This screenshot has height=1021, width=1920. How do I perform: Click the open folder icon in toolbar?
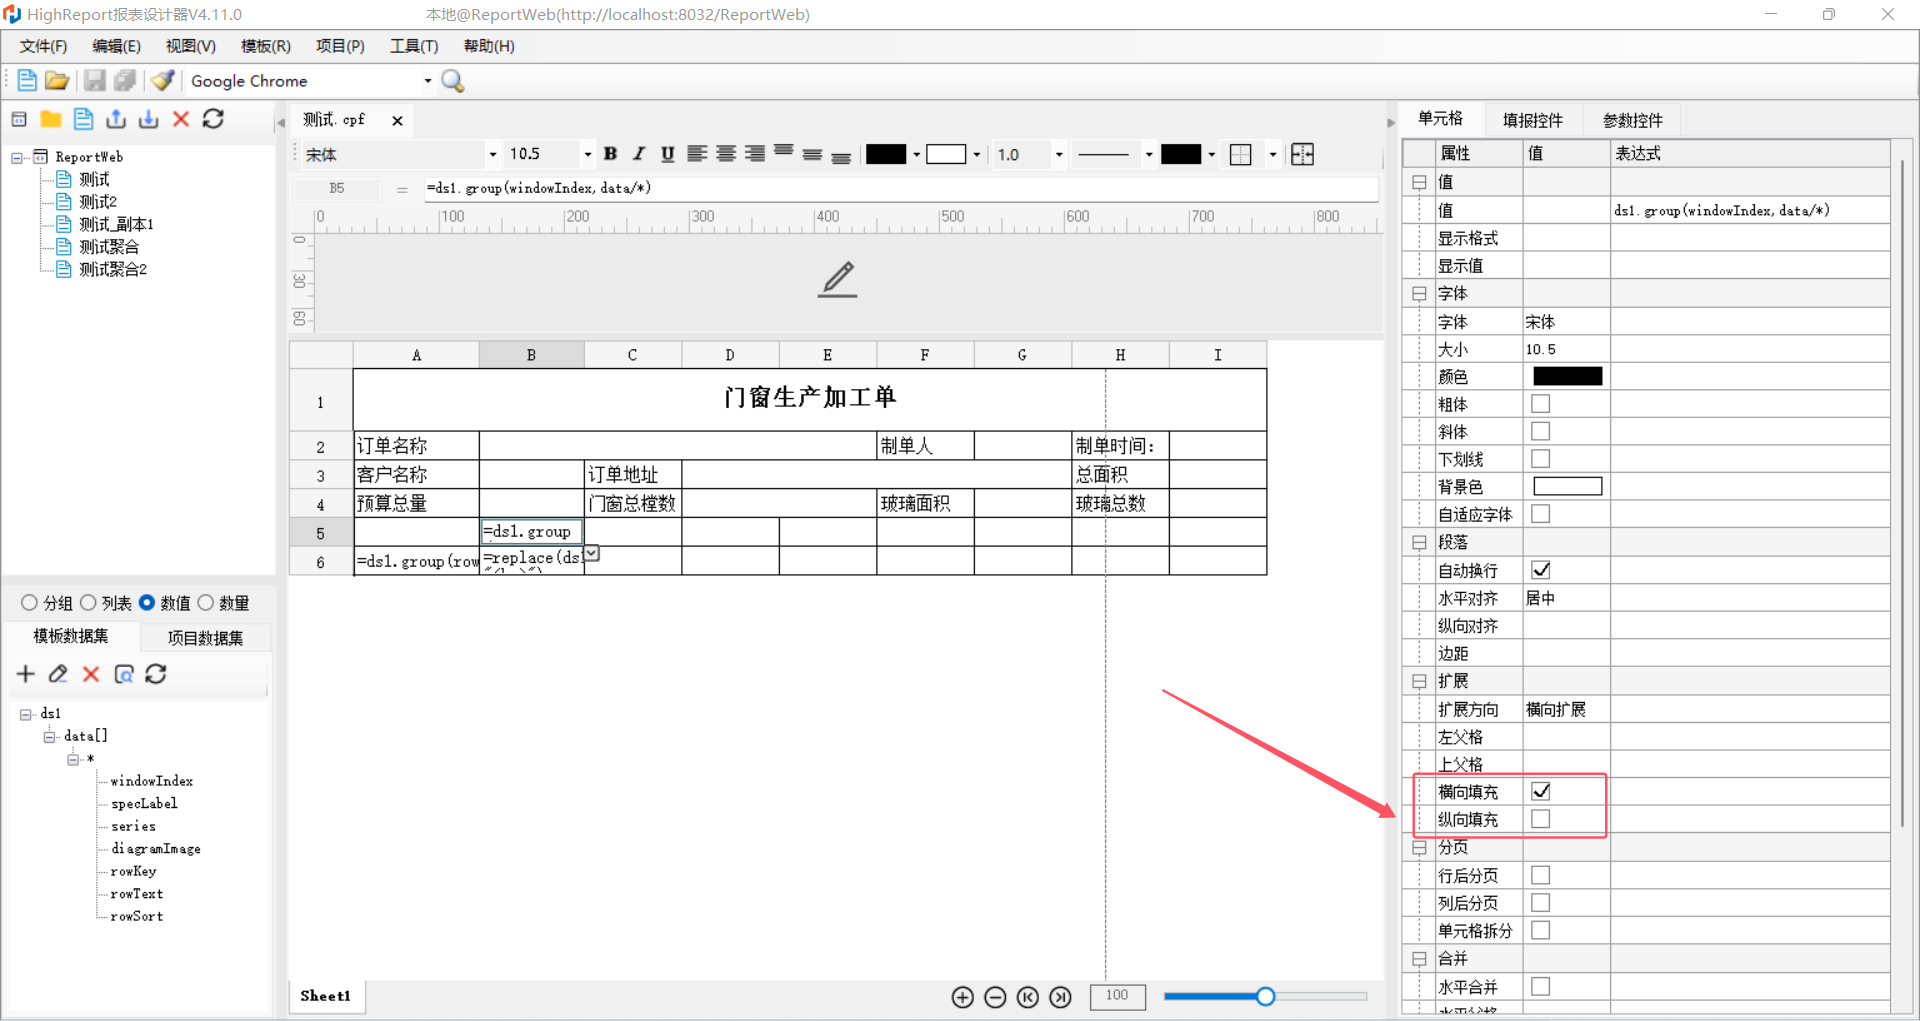tap(57, 80)
